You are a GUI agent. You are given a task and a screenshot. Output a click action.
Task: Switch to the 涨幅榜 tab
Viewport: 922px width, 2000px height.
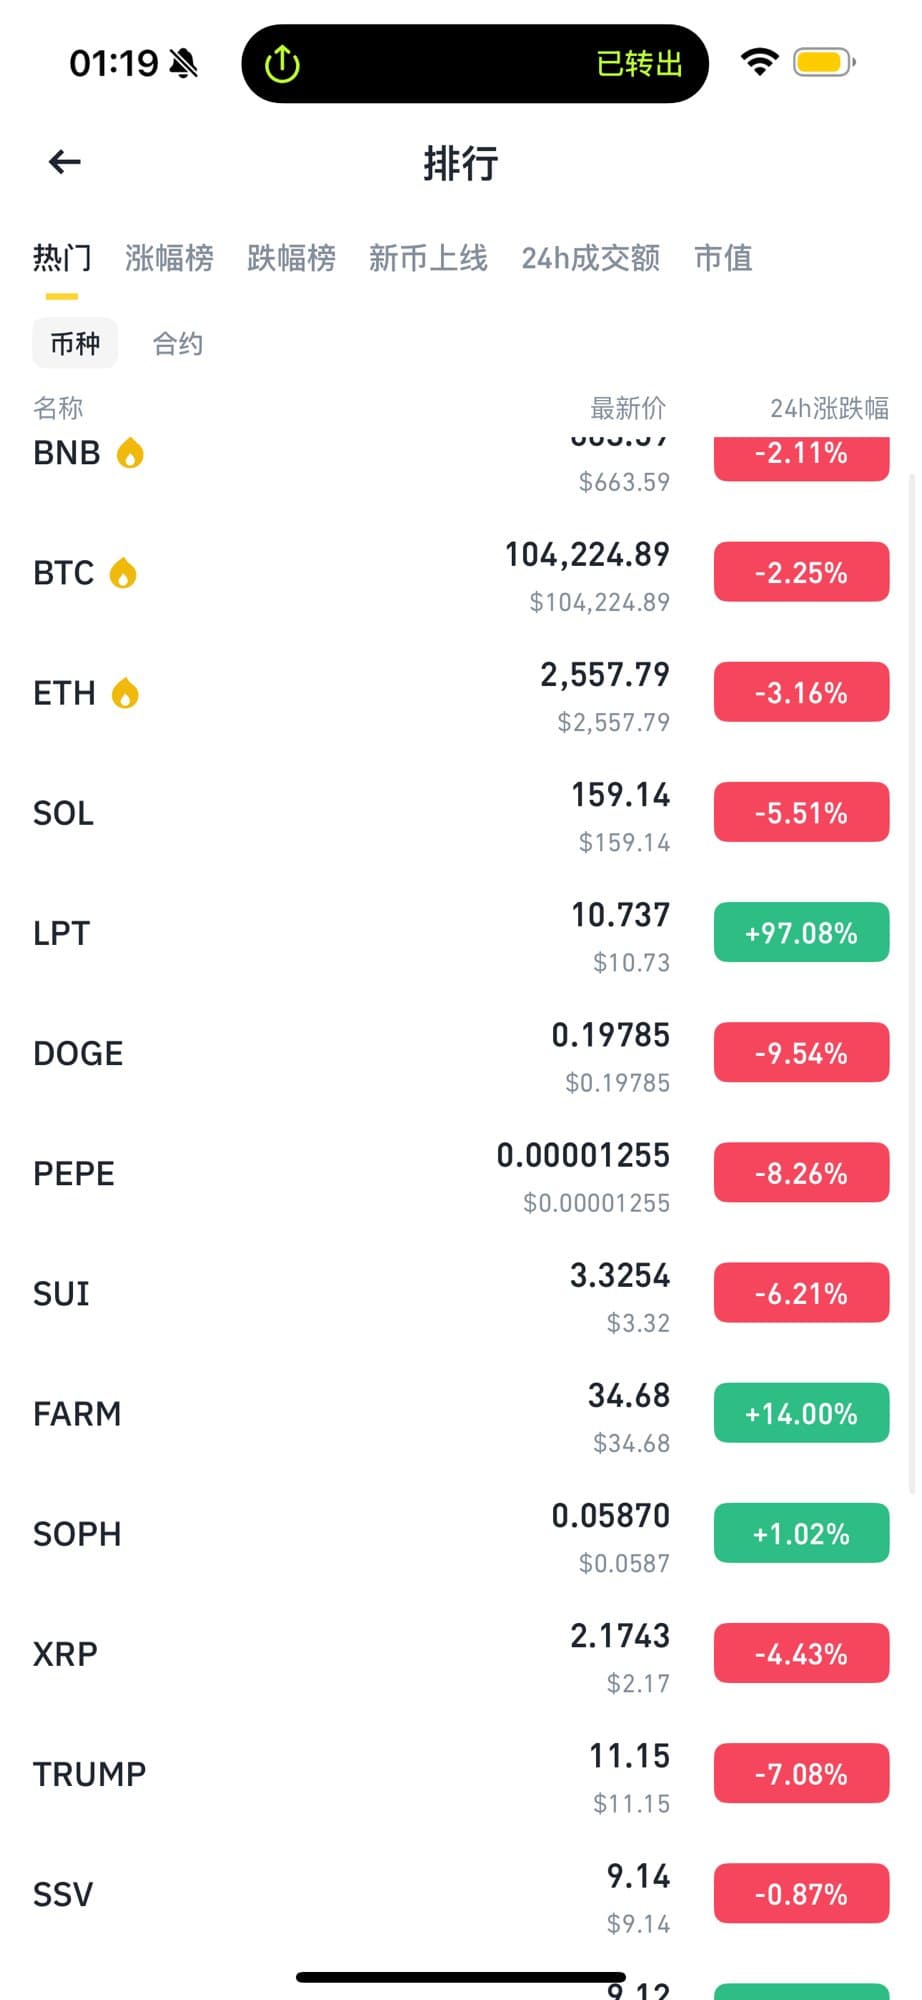[169, 258]
